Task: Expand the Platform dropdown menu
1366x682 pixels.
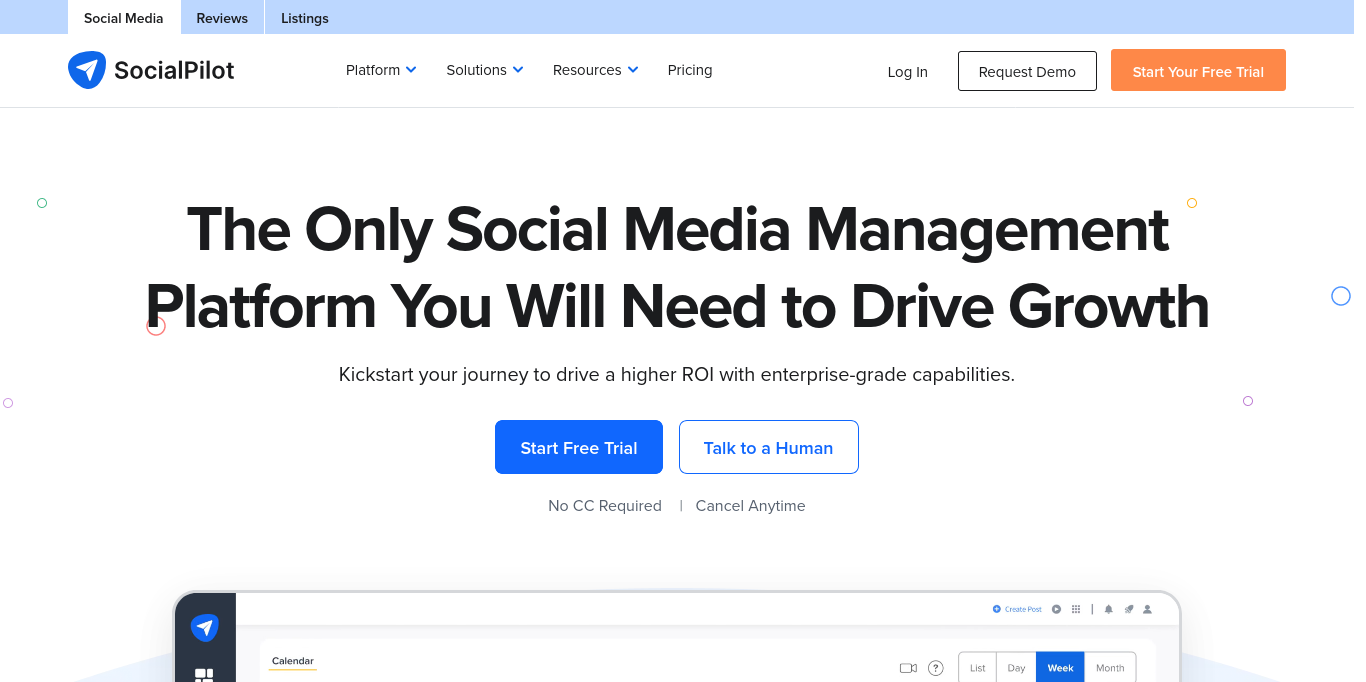Action: (x=381, y=70)
